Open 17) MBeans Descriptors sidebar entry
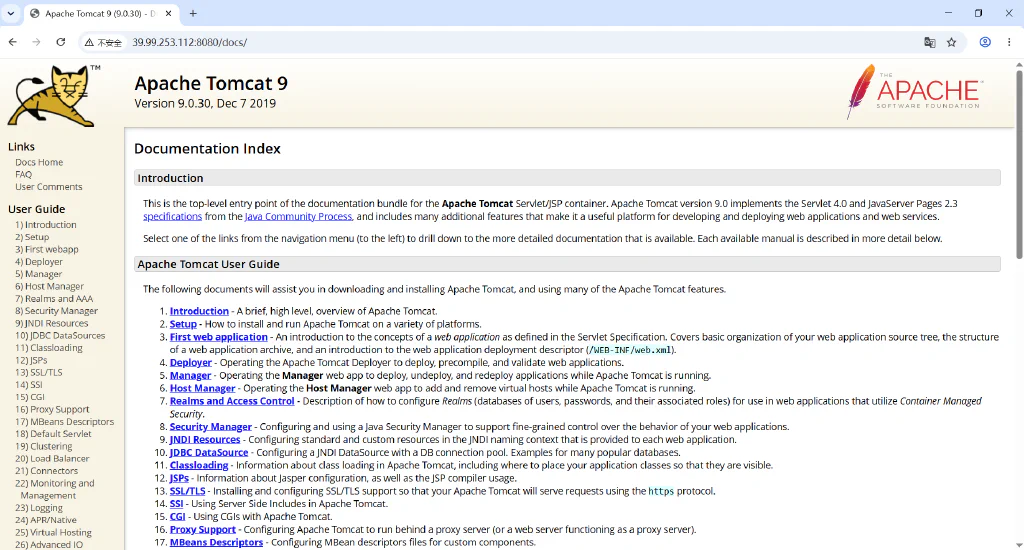Image resolution: width=1024 pixels, height=550 pixels. click(x=65, y=422)
